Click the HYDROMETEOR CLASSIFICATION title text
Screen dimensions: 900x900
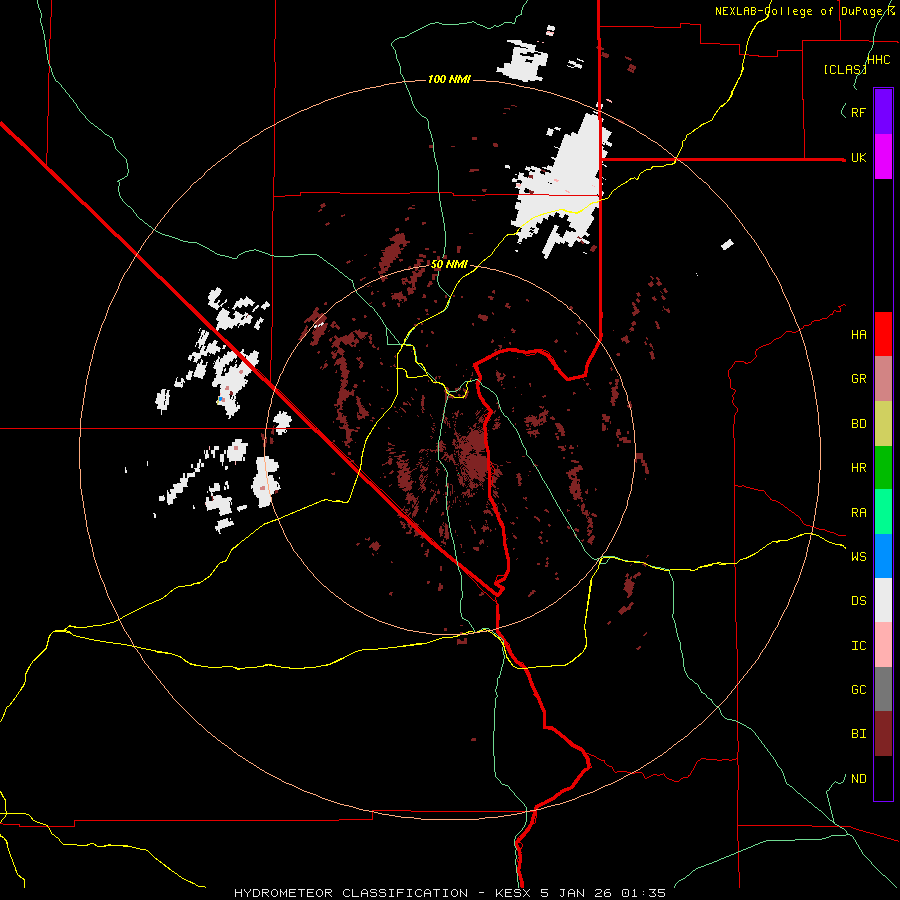(351, 893)
